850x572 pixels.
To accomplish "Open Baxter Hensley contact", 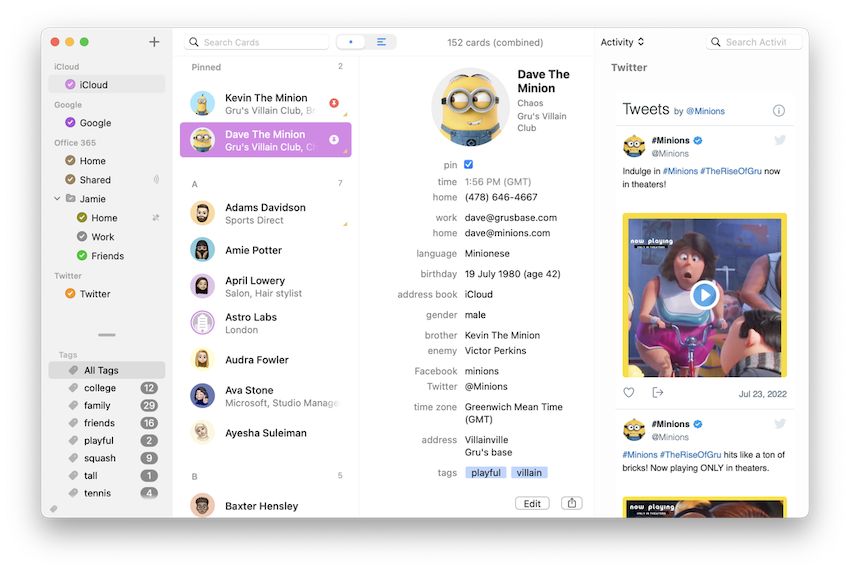I will point(266,506).
